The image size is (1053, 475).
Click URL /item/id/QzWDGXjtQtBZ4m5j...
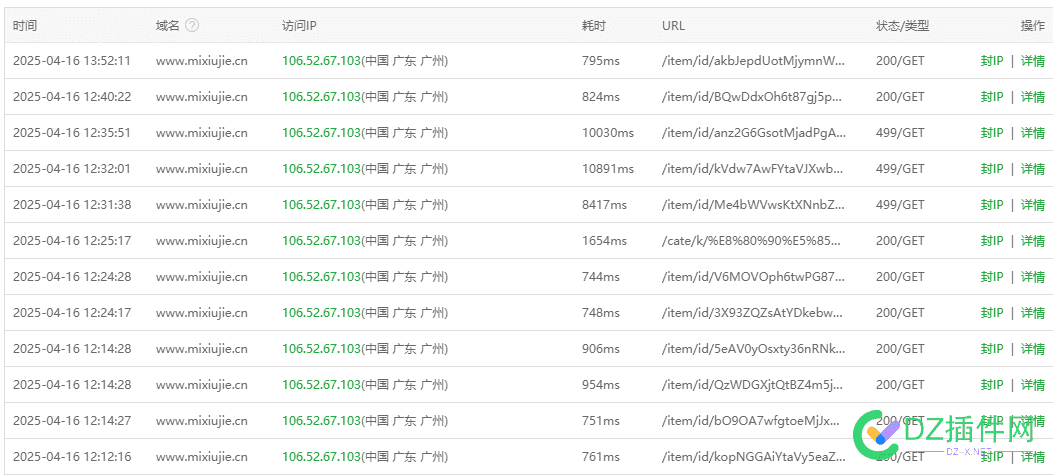[751, 384]
